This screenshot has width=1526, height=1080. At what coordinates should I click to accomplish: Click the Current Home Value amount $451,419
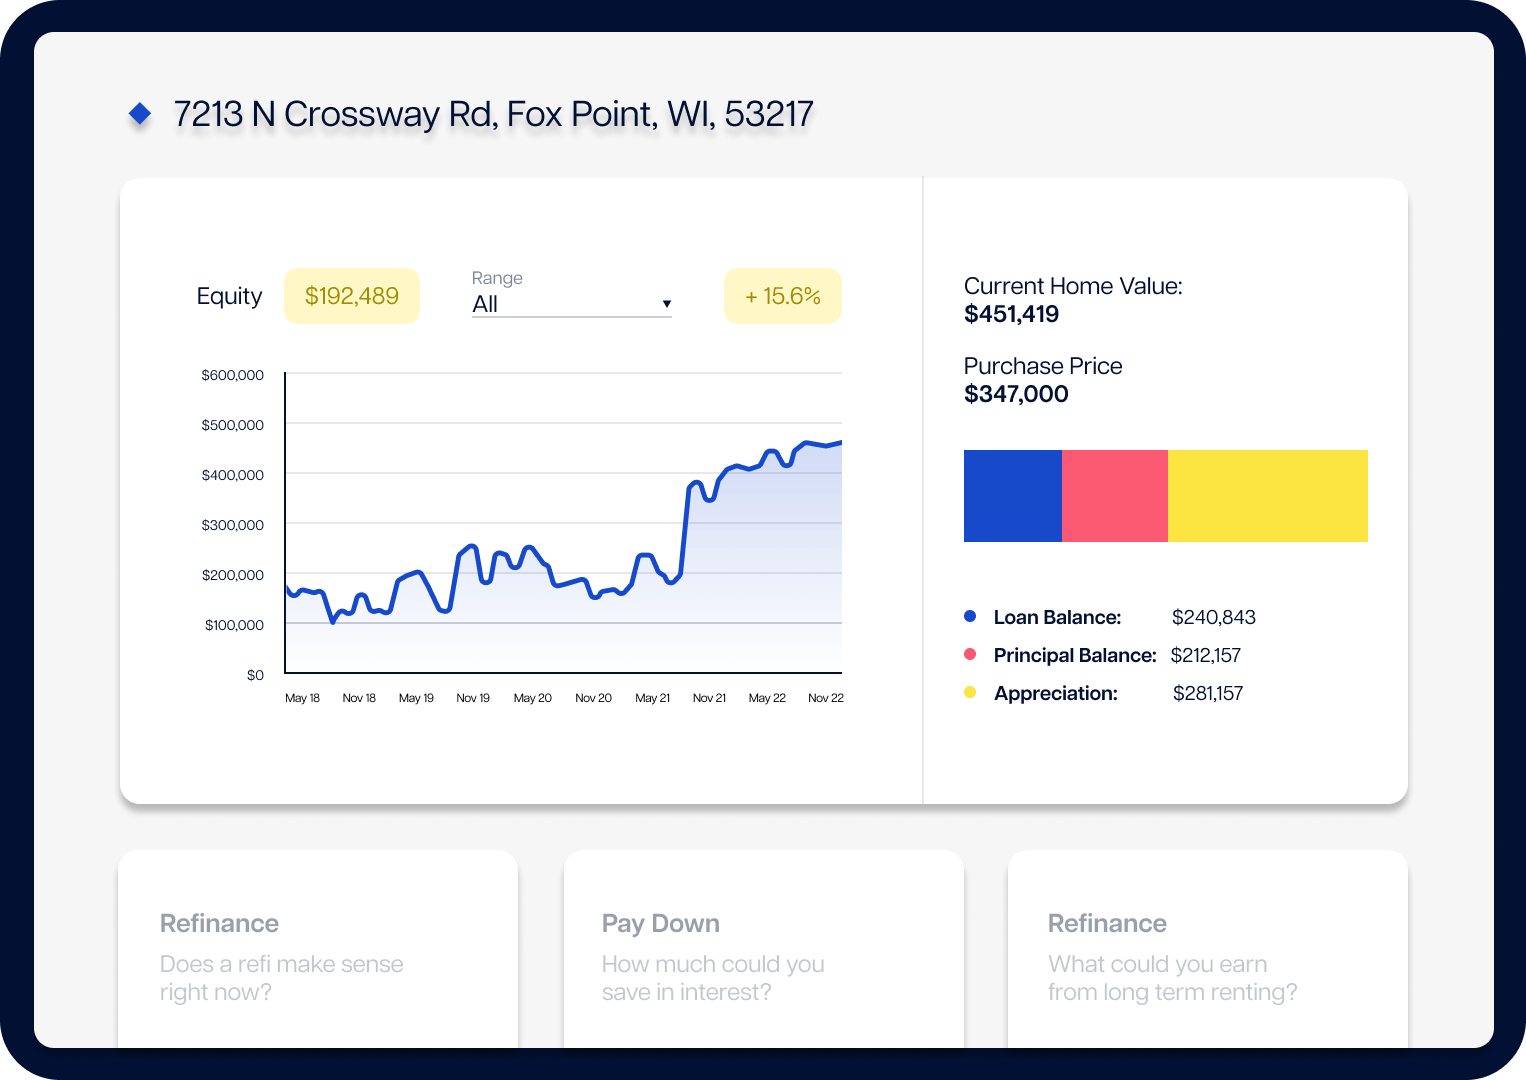click(1011, 314)
